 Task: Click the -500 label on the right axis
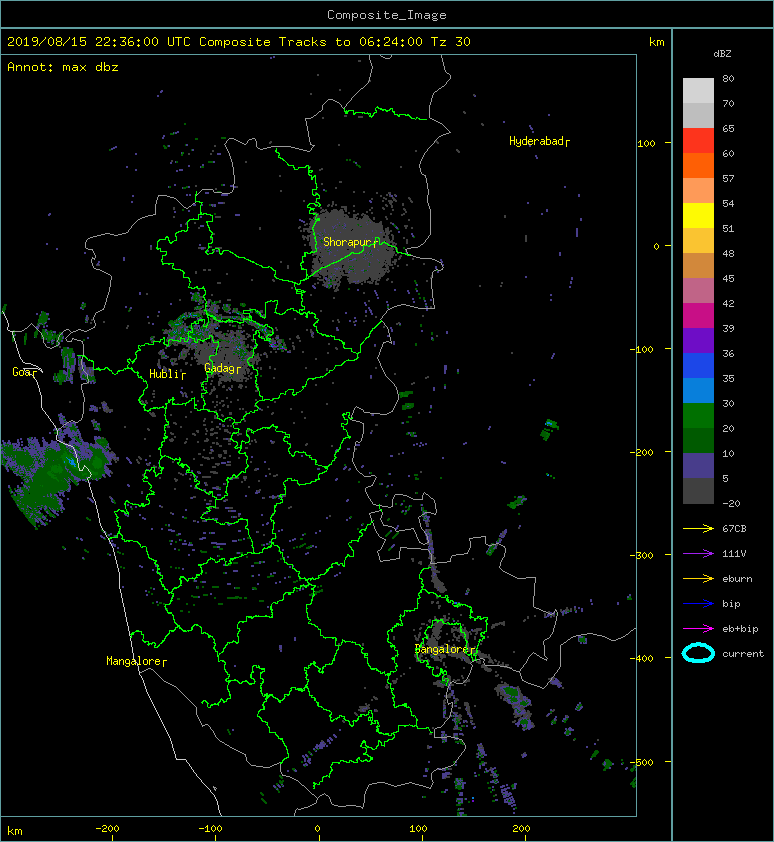coord(642,762)
